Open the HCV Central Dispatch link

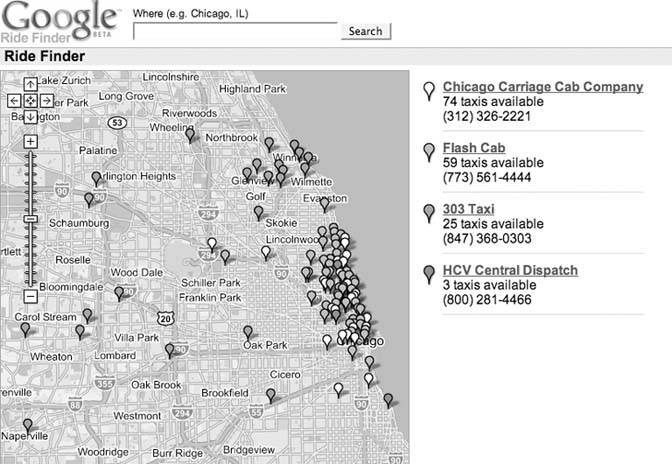click(x=510, y=270)
